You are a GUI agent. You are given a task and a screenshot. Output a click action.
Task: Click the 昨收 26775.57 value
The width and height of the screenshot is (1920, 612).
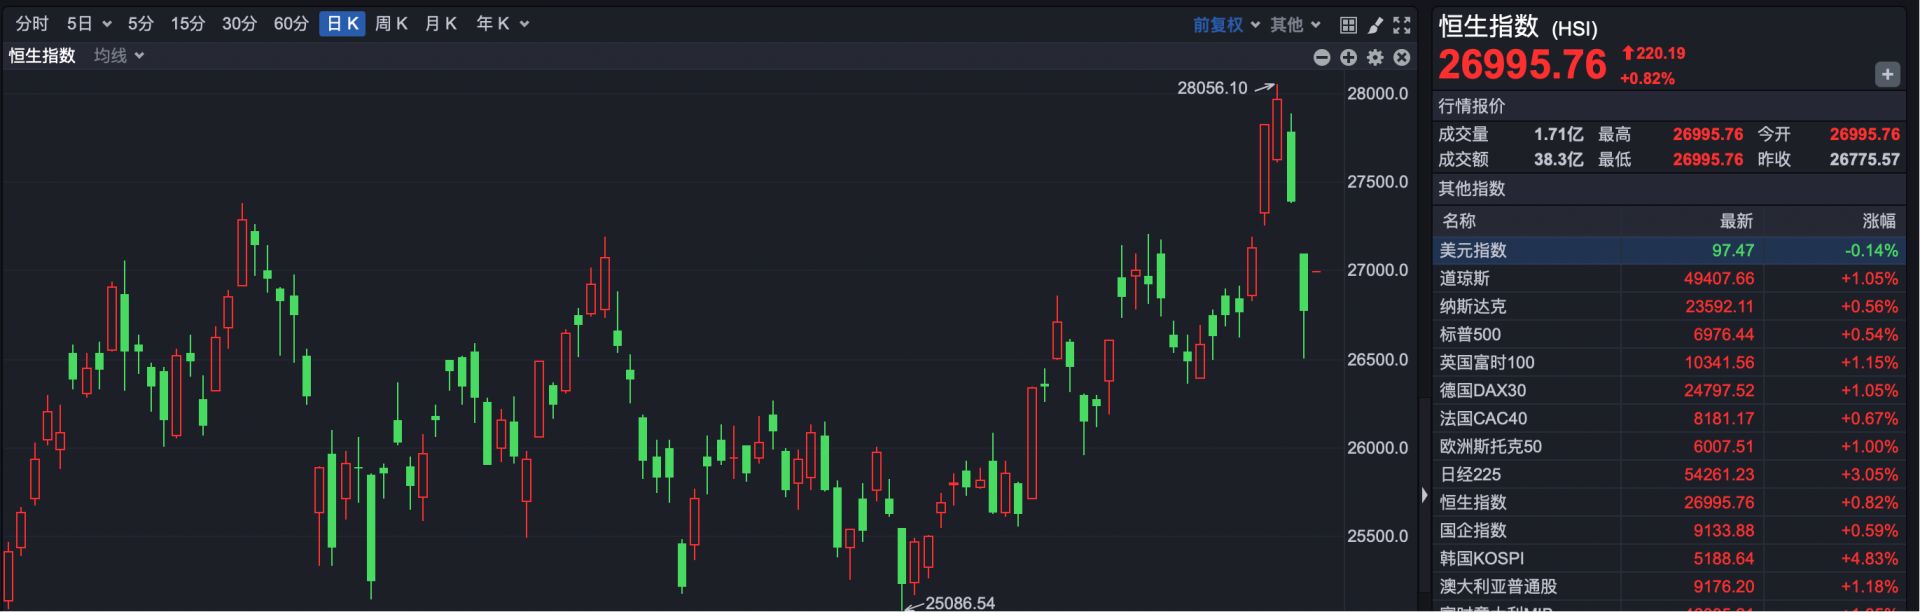(x=1864, y=159)
